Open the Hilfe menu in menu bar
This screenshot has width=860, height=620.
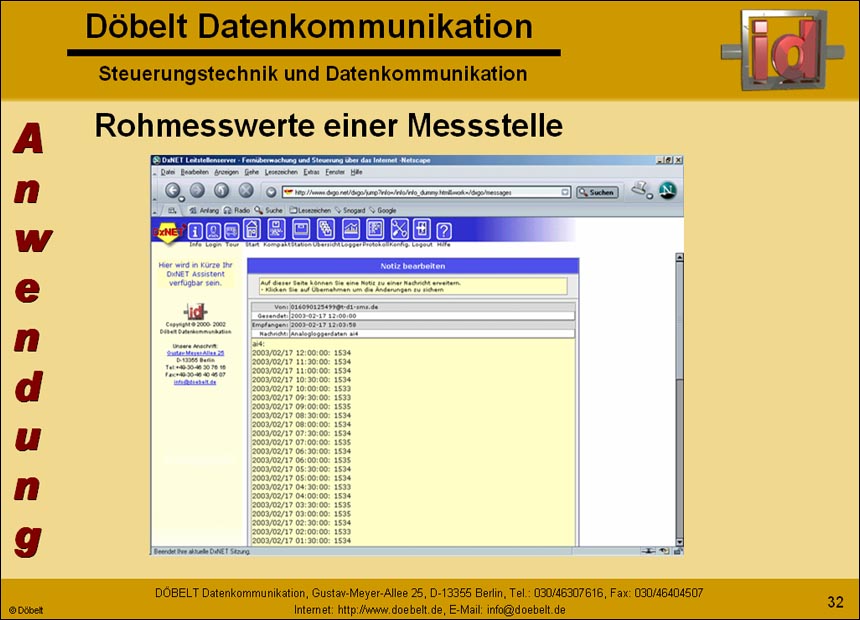[x=357, y=172]
